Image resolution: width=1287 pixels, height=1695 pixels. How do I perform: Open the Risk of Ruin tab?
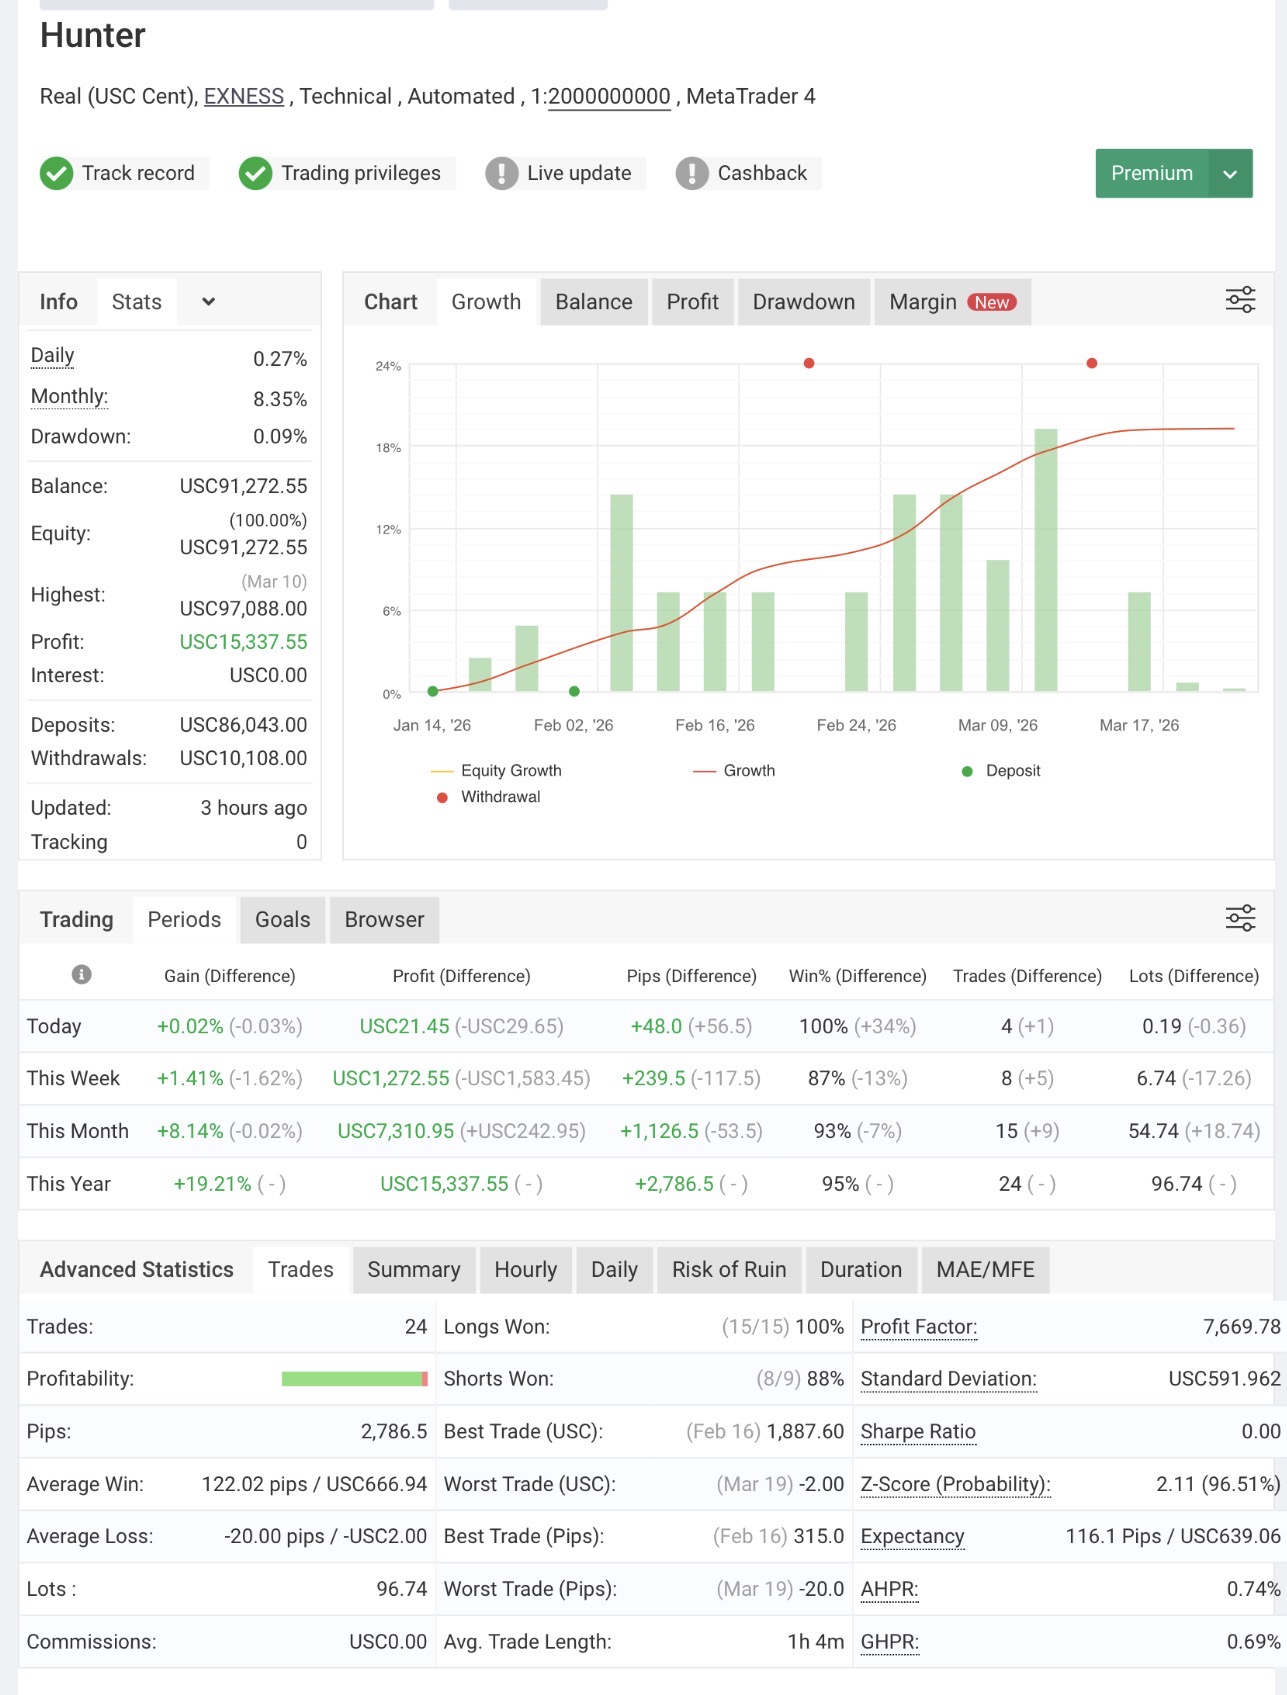[x=729, y=1269]
